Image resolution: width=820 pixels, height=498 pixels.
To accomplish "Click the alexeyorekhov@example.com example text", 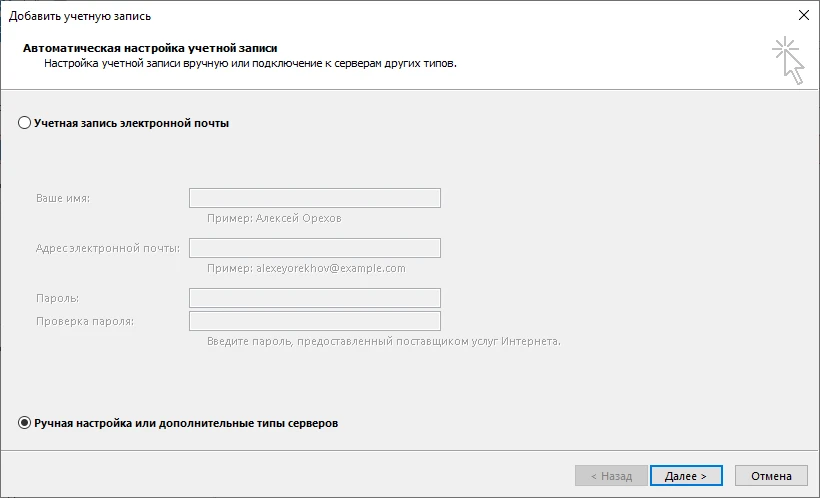I will coord(306,268).
